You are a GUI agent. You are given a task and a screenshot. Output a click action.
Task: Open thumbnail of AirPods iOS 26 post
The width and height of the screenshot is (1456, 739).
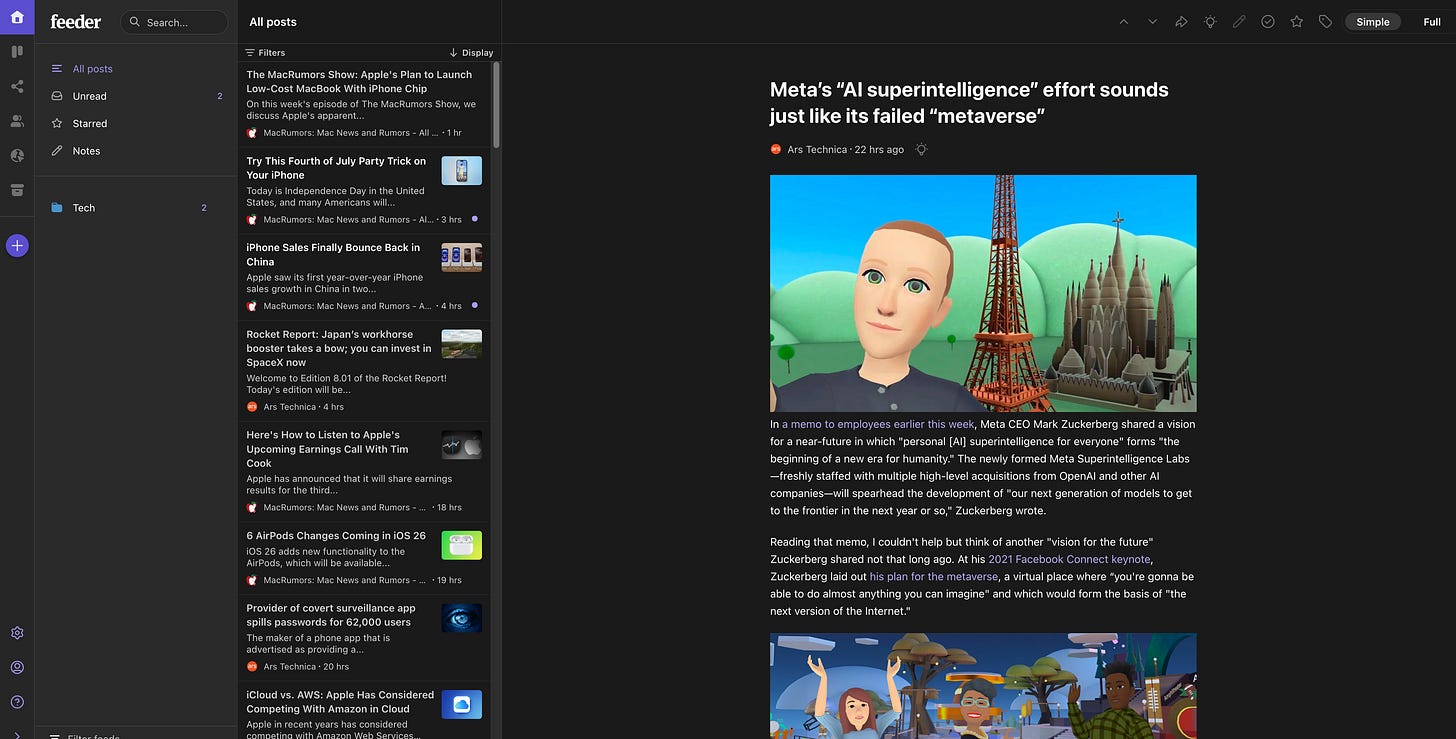click(461, 545)
